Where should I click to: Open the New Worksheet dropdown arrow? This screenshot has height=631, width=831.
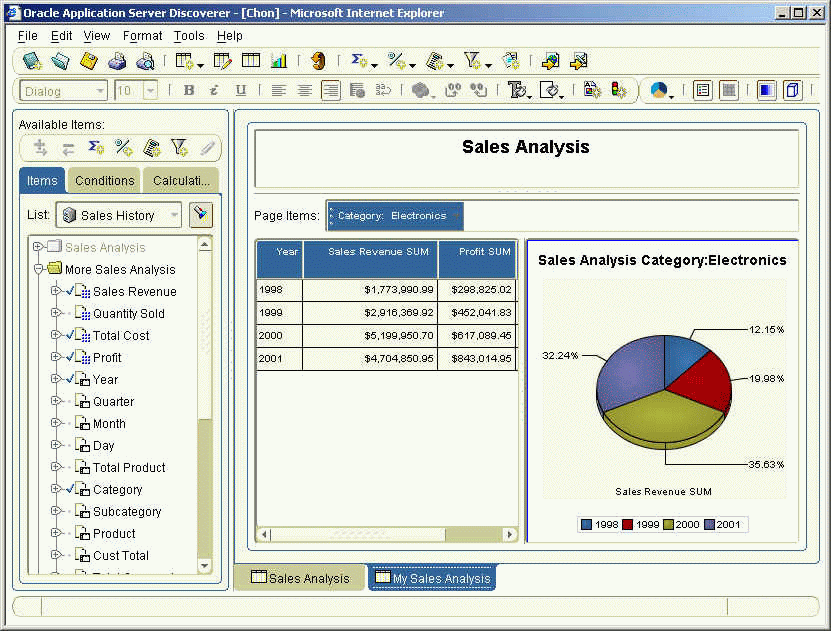[200, 66]
